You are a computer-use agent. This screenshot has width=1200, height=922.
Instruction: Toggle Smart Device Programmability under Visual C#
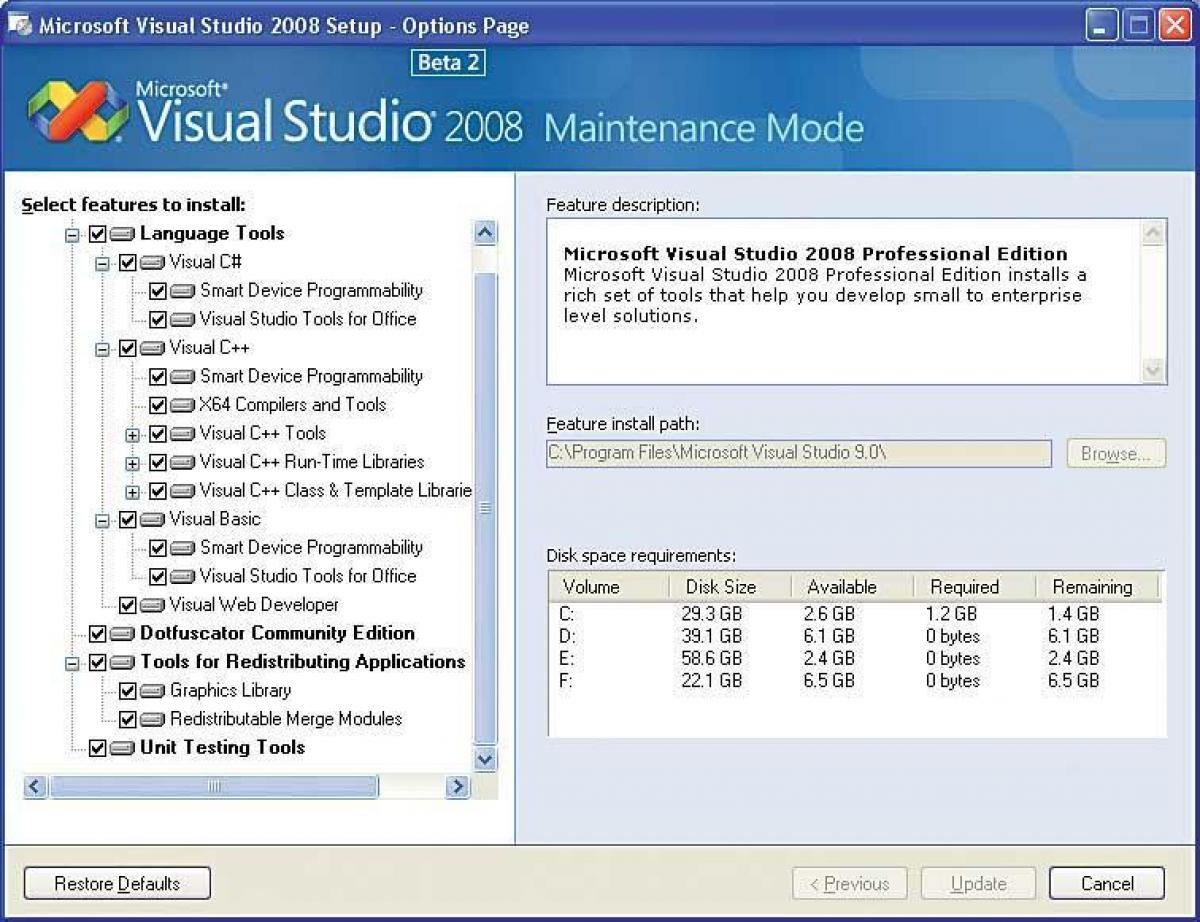click(x=158, y=290)
